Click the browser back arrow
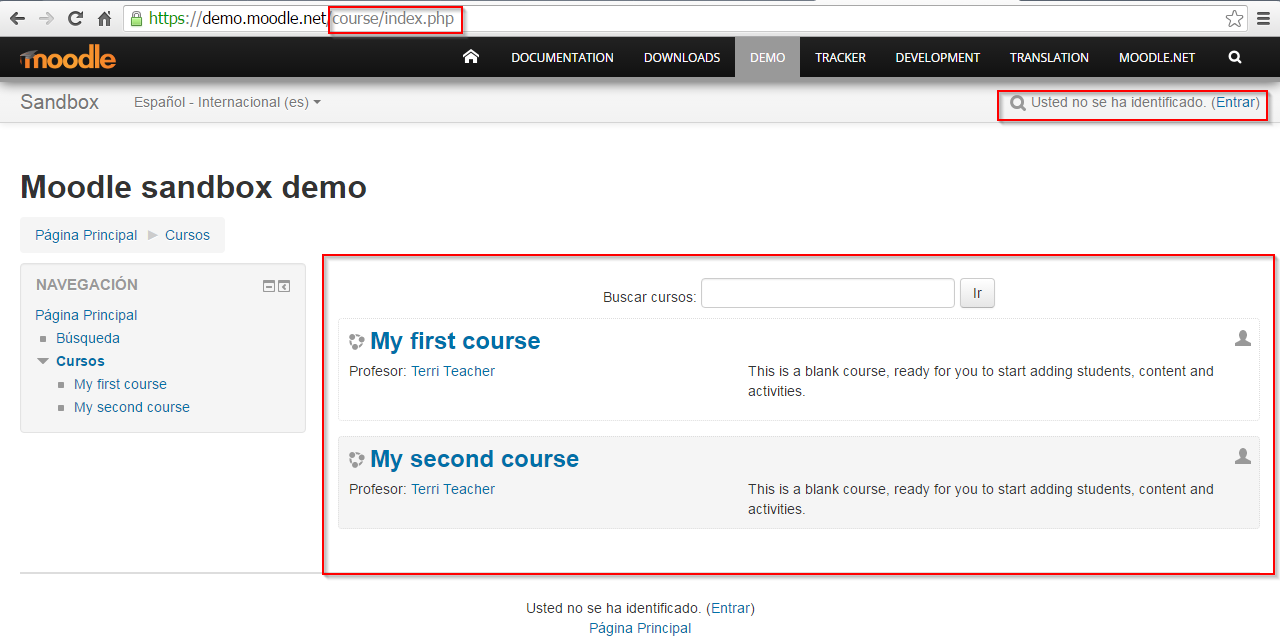This screenshot has height=644, width=1280. coord(17,18)
